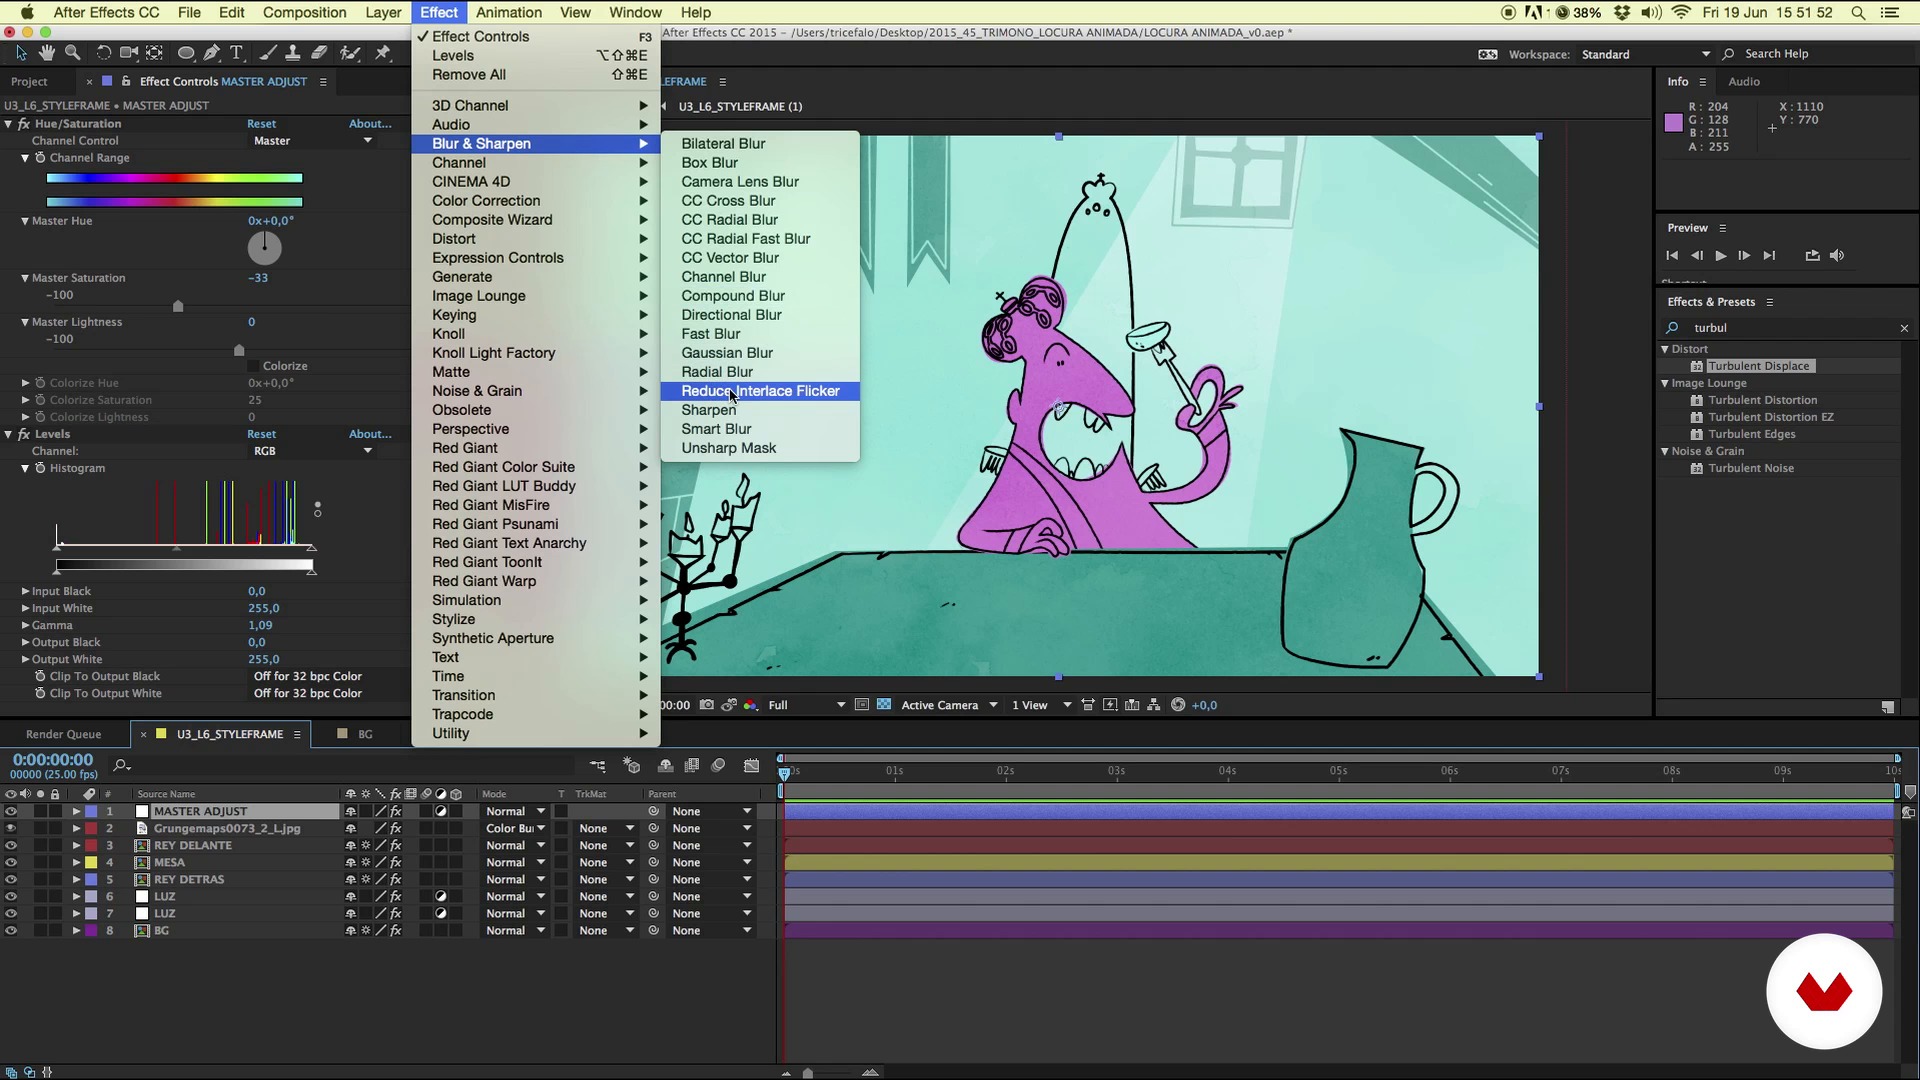This screenshot has height=1080, width=1920.
Task: Select the Ellipse shape tool
Action: pyautogui.click(x=186, y=53)
